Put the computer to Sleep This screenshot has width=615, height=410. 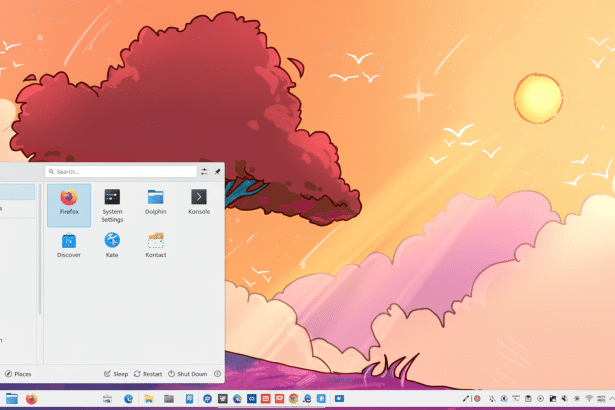116,374
